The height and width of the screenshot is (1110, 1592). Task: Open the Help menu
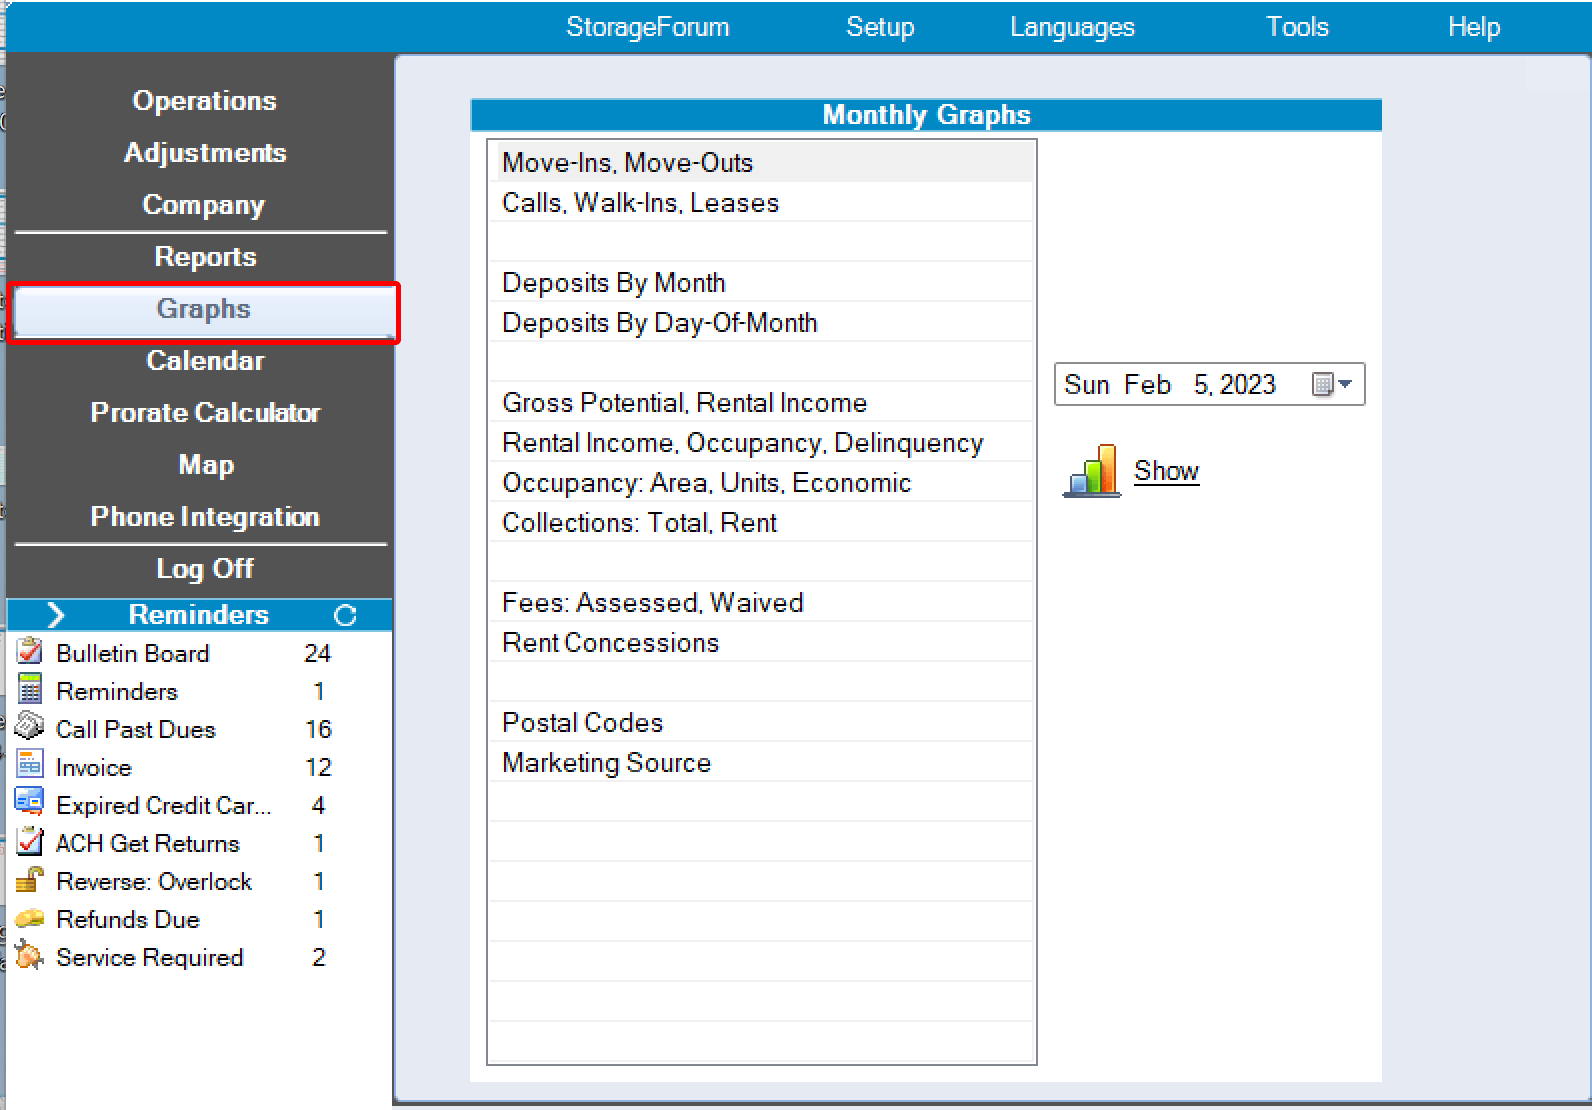point(1474,27)
